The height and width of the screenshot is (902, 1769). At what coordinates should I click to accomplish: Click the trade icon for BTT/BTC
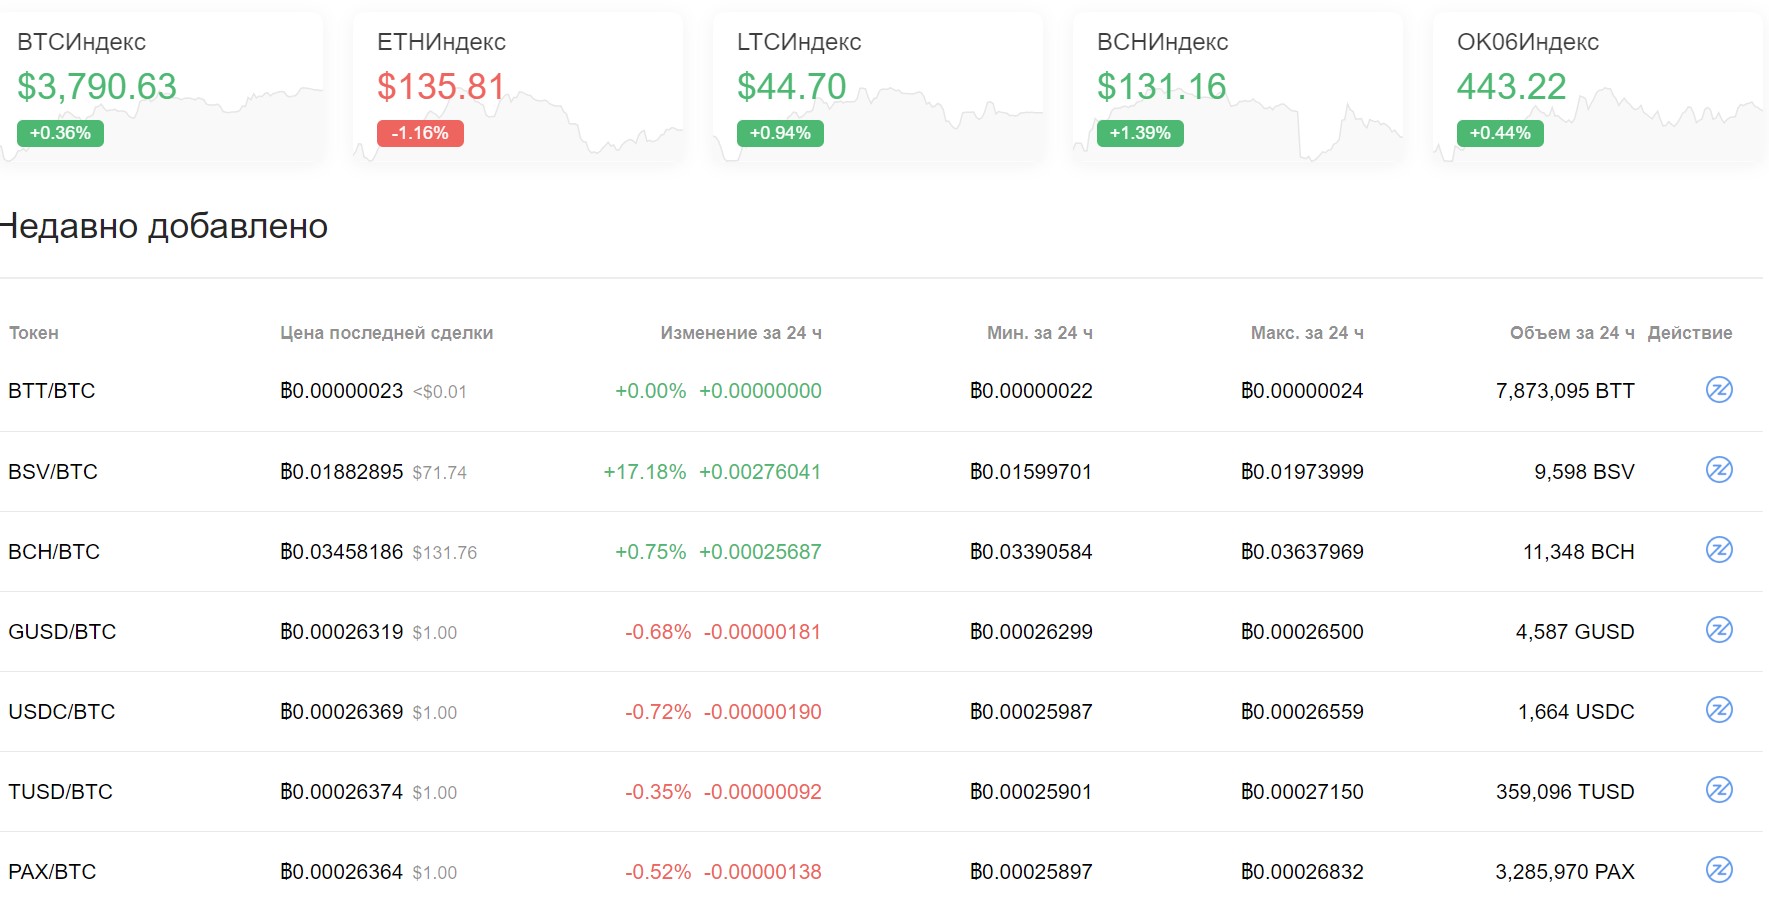[x=1719, y=390]
